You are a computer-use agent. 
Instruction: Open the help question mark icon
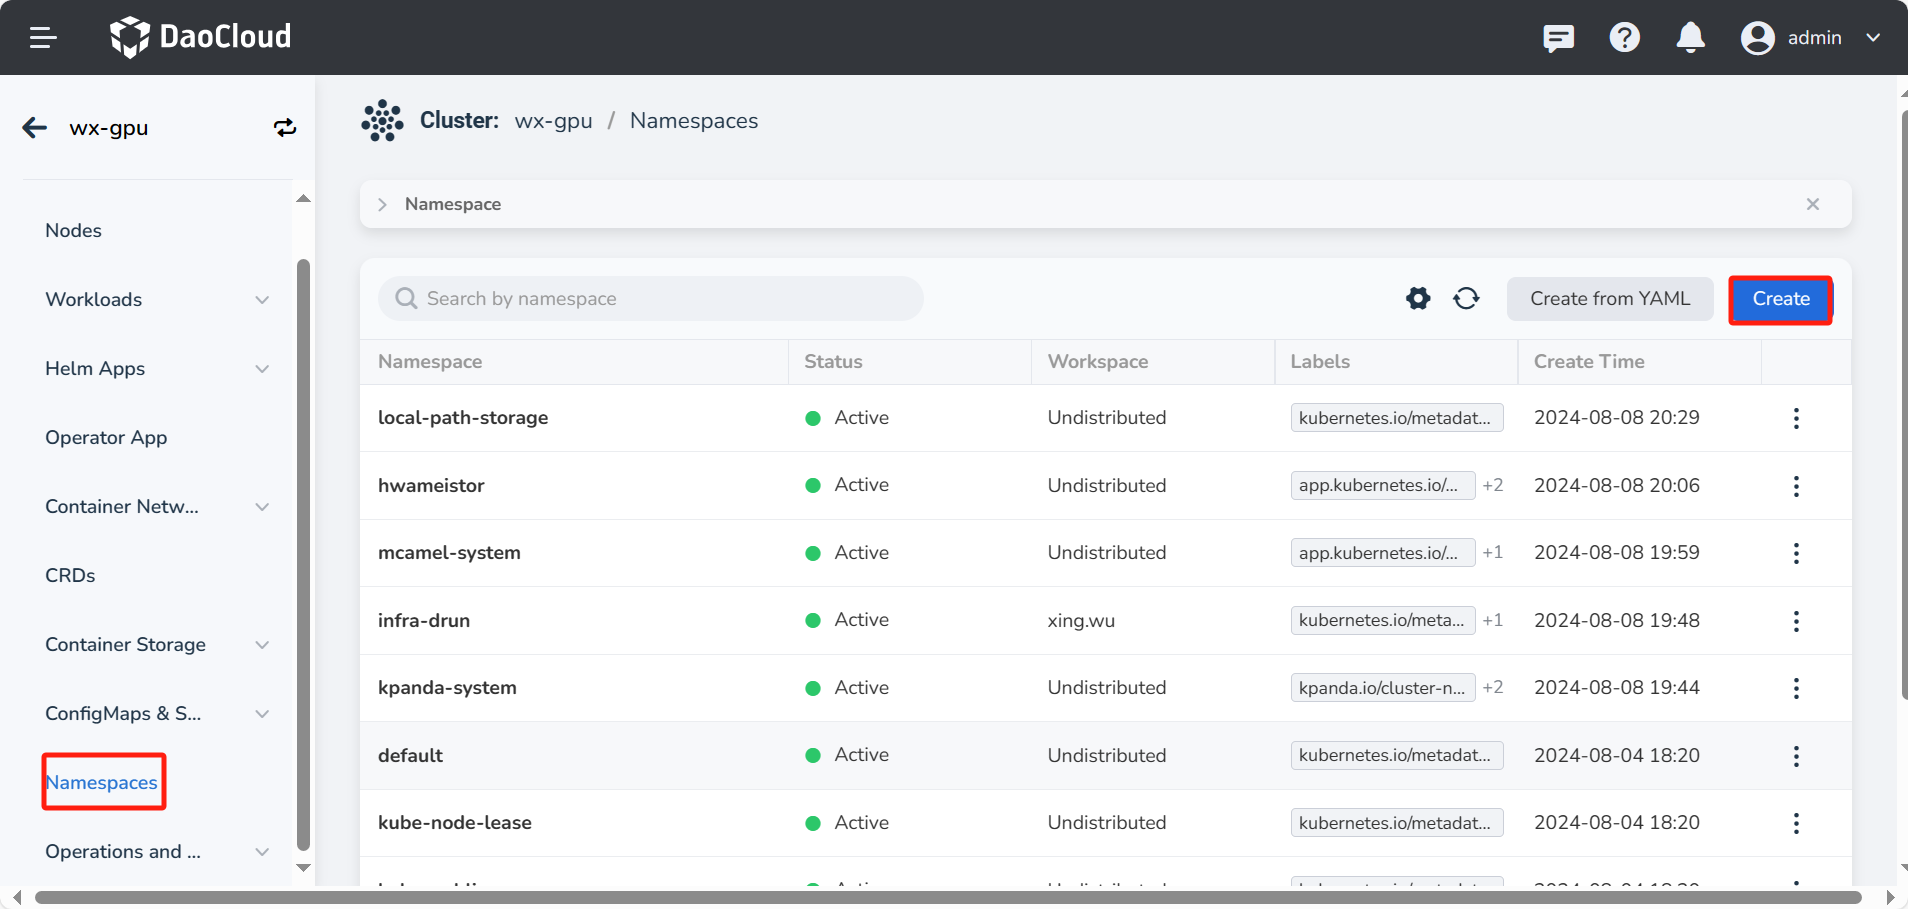click(1624, 38)
